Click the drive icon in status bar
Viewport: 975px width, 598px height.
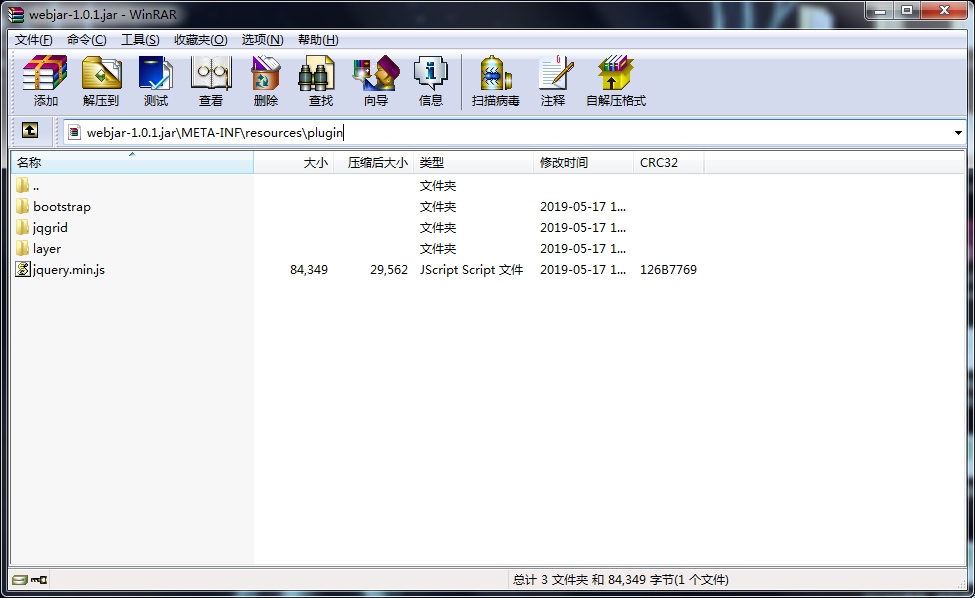(x=20, y=579)
